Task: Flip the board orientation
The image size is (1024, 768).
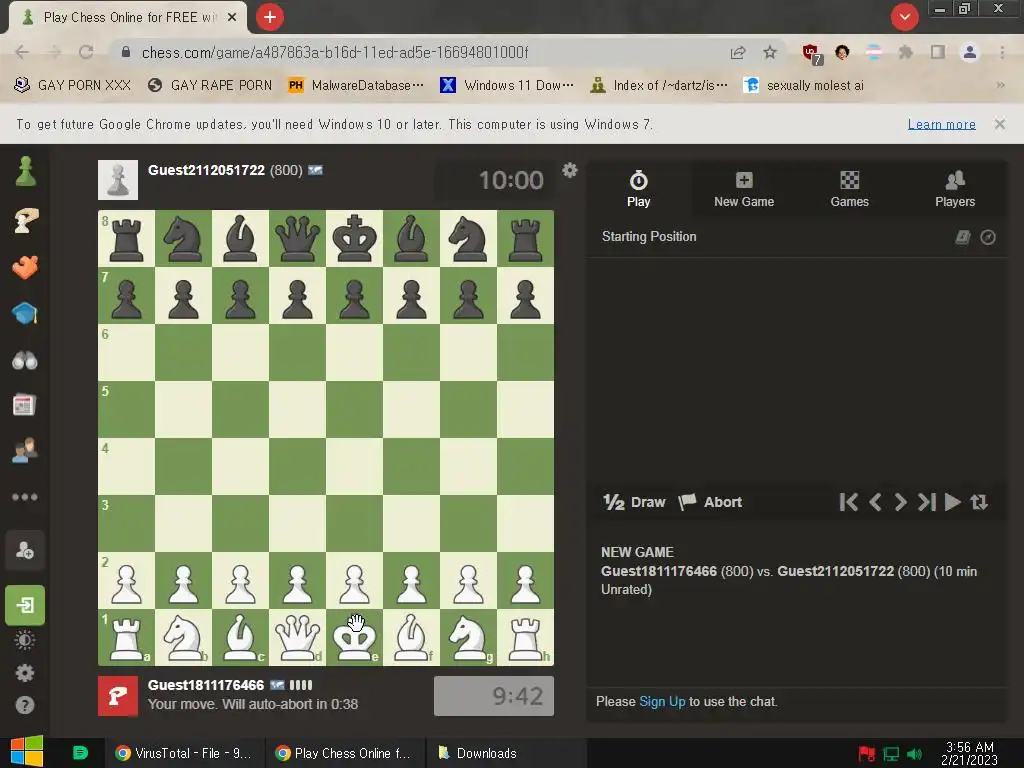Action: [979, 502]
